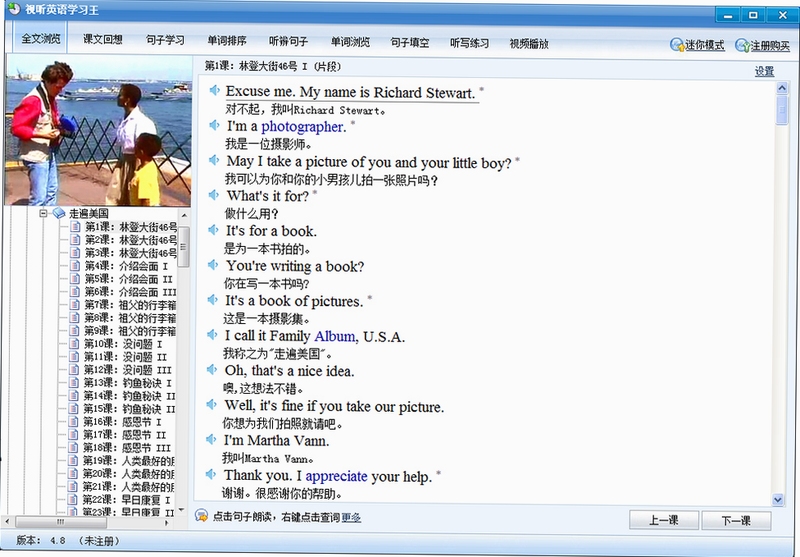
Task: Click lesson tree horizontal scrollbar thumb
Action: [x=61, y=522]
